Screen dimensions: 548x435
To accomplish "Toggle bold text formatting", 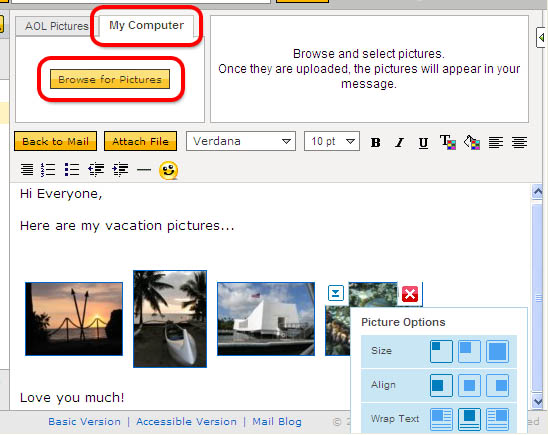I will coord(376,142).
